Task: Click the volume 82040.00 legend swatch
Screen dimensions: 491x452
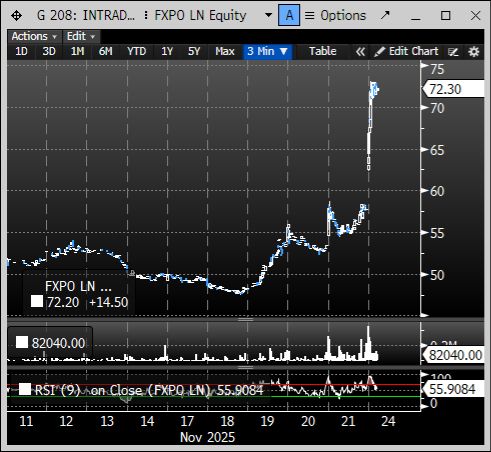Action: point(22,342)
